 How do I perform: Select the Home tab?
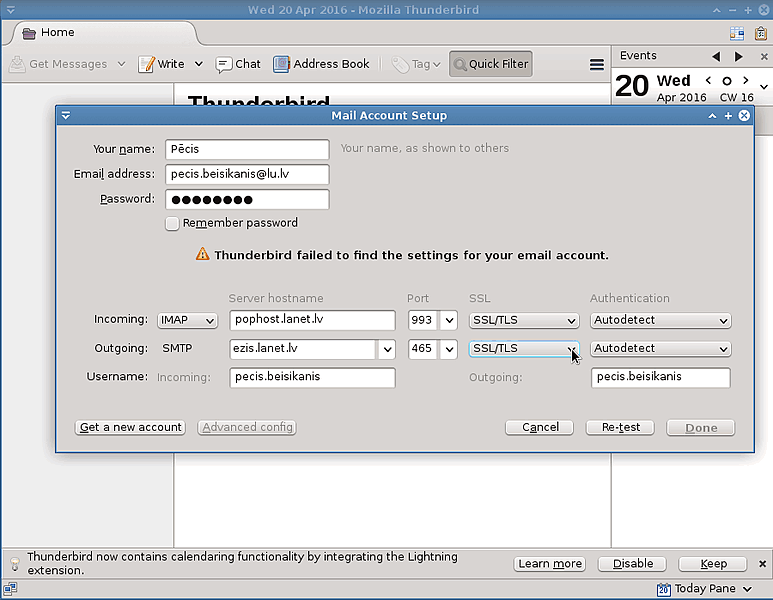[x=105, y=33]
